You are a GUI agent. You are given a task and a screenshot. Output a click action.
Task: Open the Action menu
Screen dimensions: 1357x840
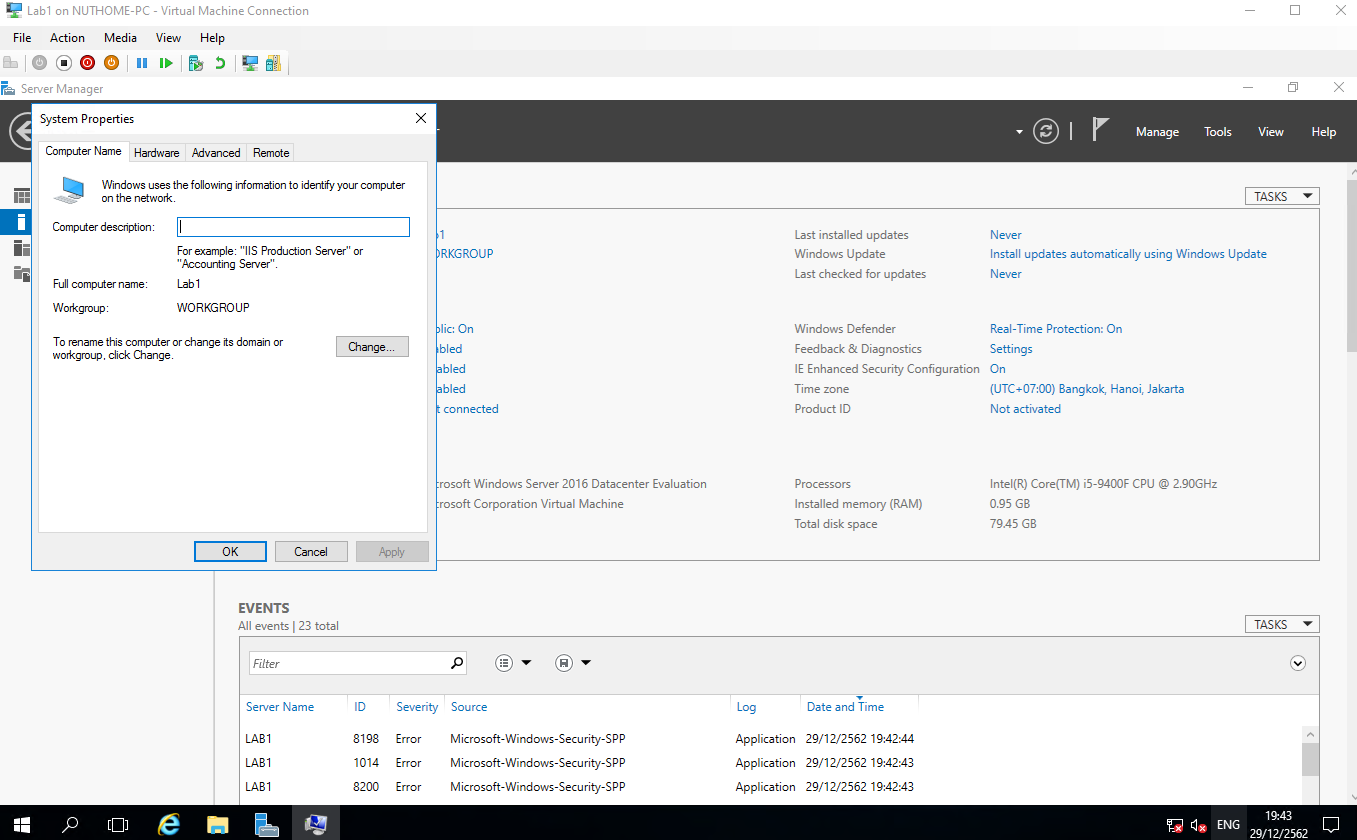pyautogui.click(x=66, y=38)
